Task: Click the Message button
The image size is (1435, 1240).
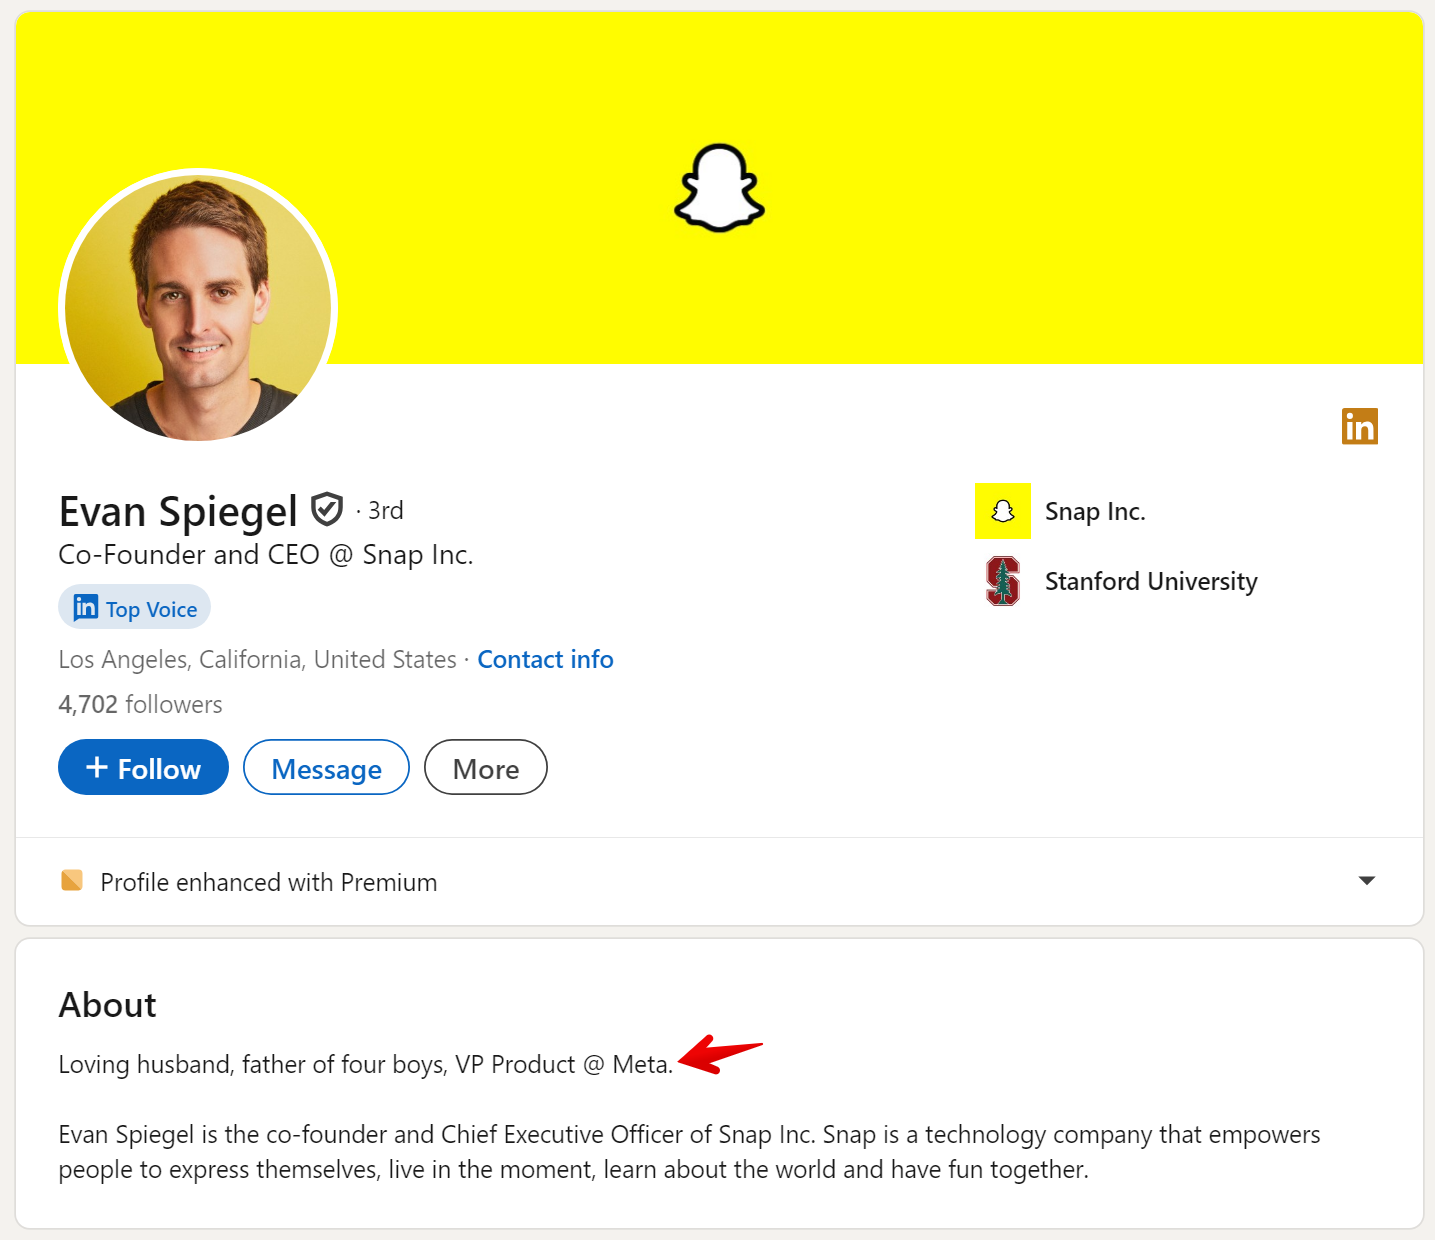Action: pos(326,768)
